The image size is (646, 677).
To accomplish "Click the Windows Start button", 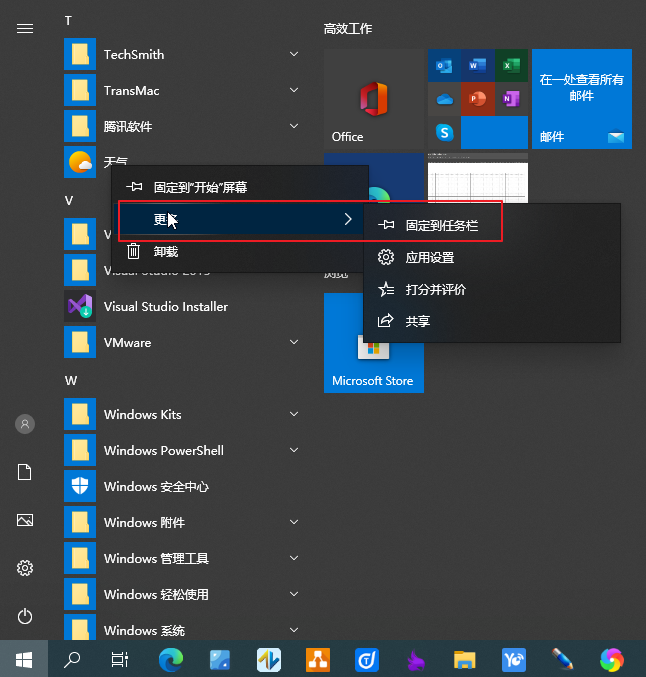I will [24, 659].
